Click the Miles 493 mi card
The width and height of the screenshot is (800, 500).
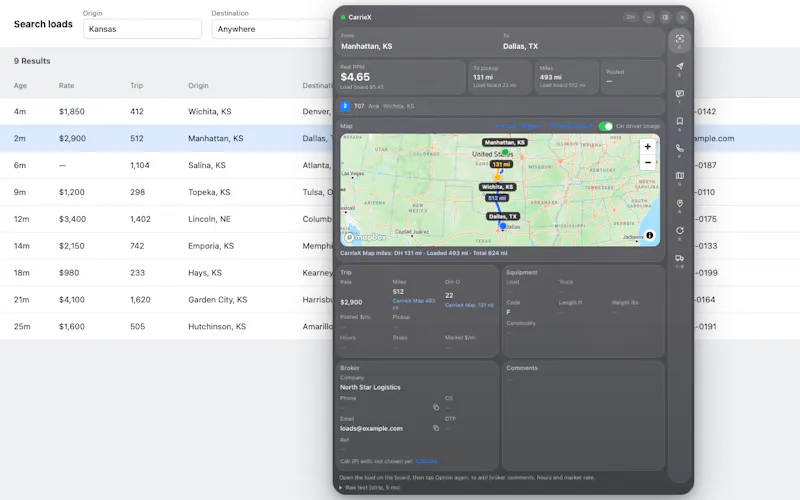click(x=566, y=78)
